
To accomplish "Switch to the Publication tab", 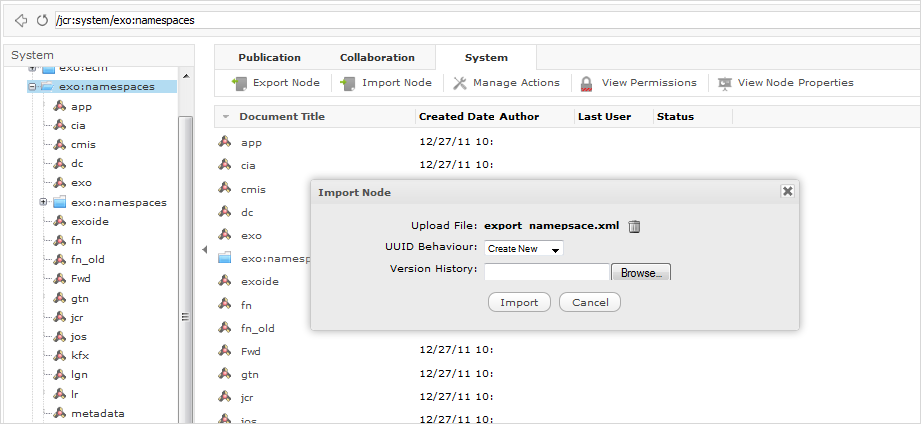I will click(x=269, y=58).
